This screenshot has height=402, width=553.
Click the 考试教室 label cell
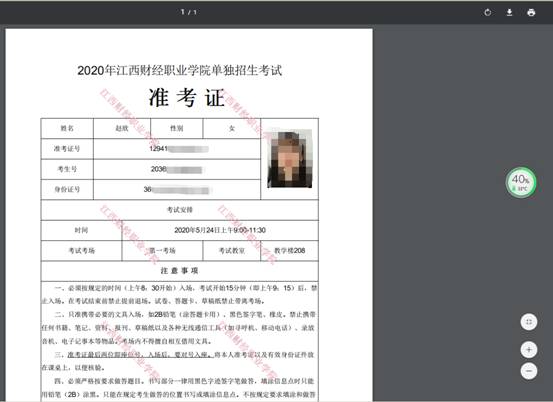232,251
